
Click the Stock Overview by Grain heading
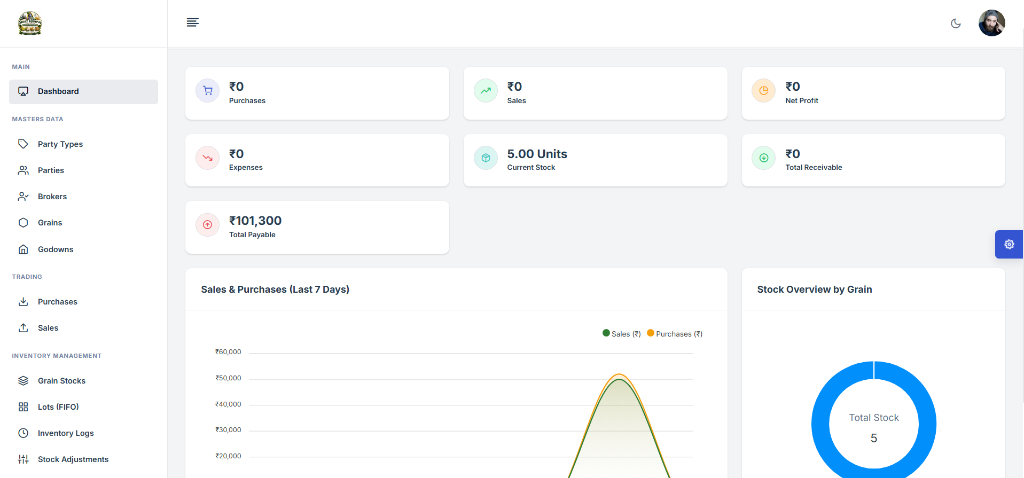814,289
